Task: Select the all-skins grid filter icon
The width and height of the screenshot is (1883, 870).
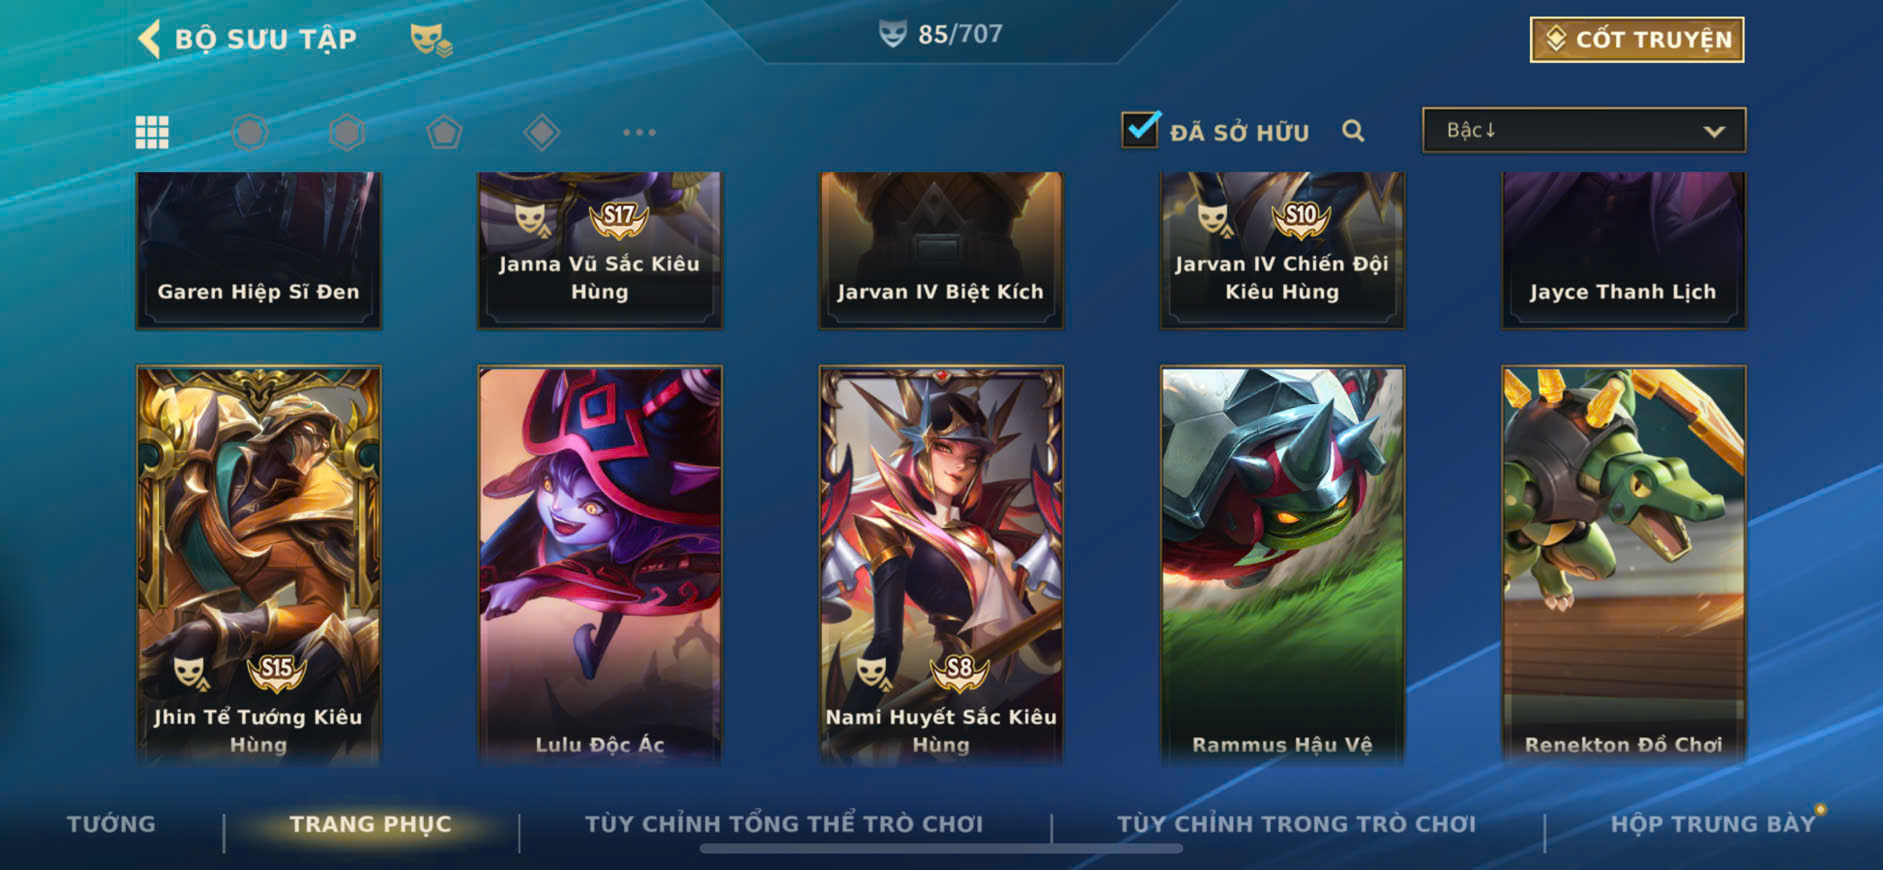Action: click(x=152, y=132)
